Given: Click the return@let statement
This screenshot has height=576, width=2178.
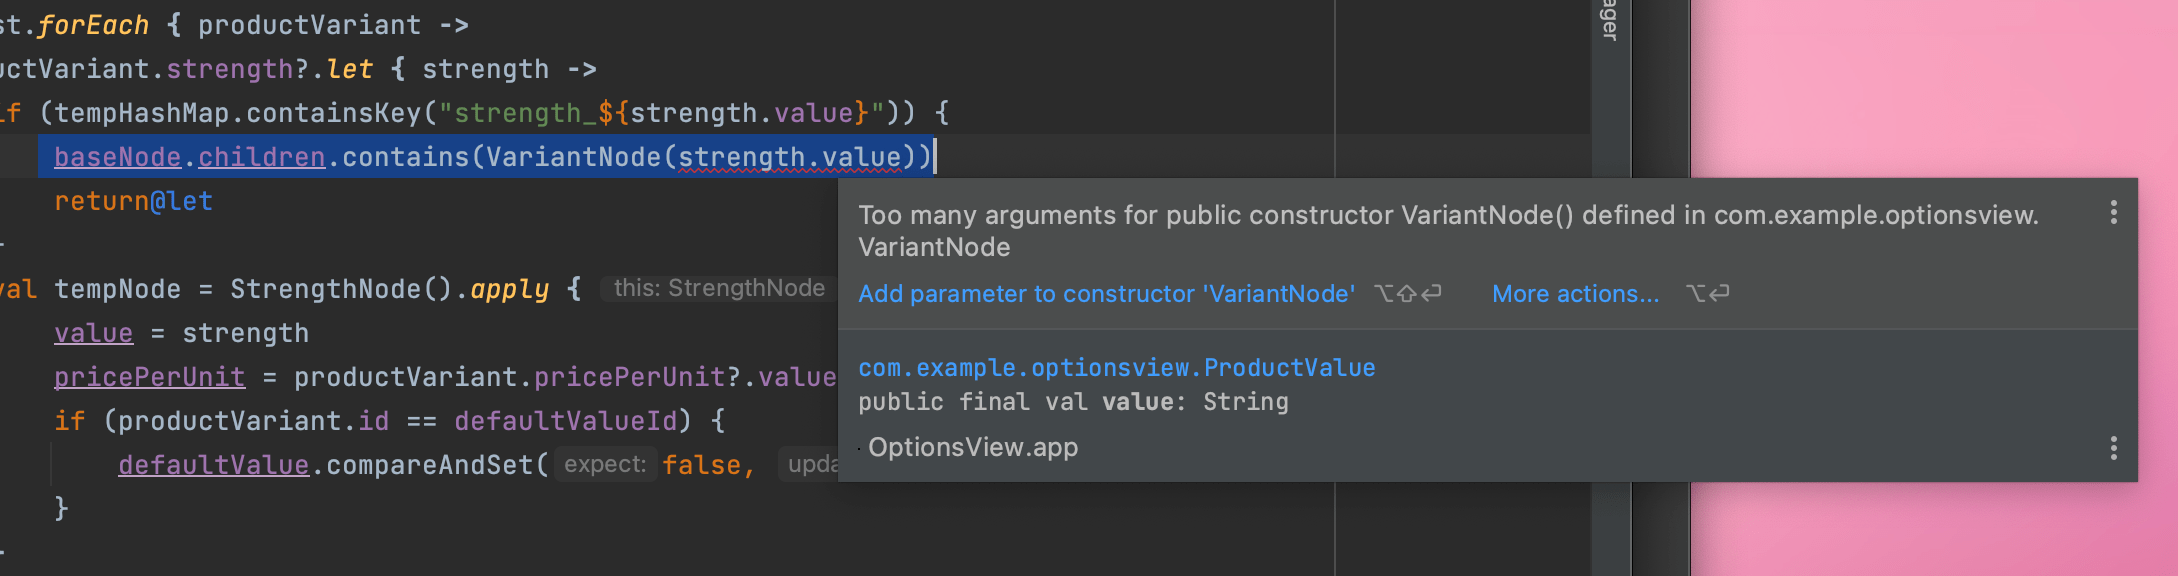Looking at the screenshot, I should 133,201.
